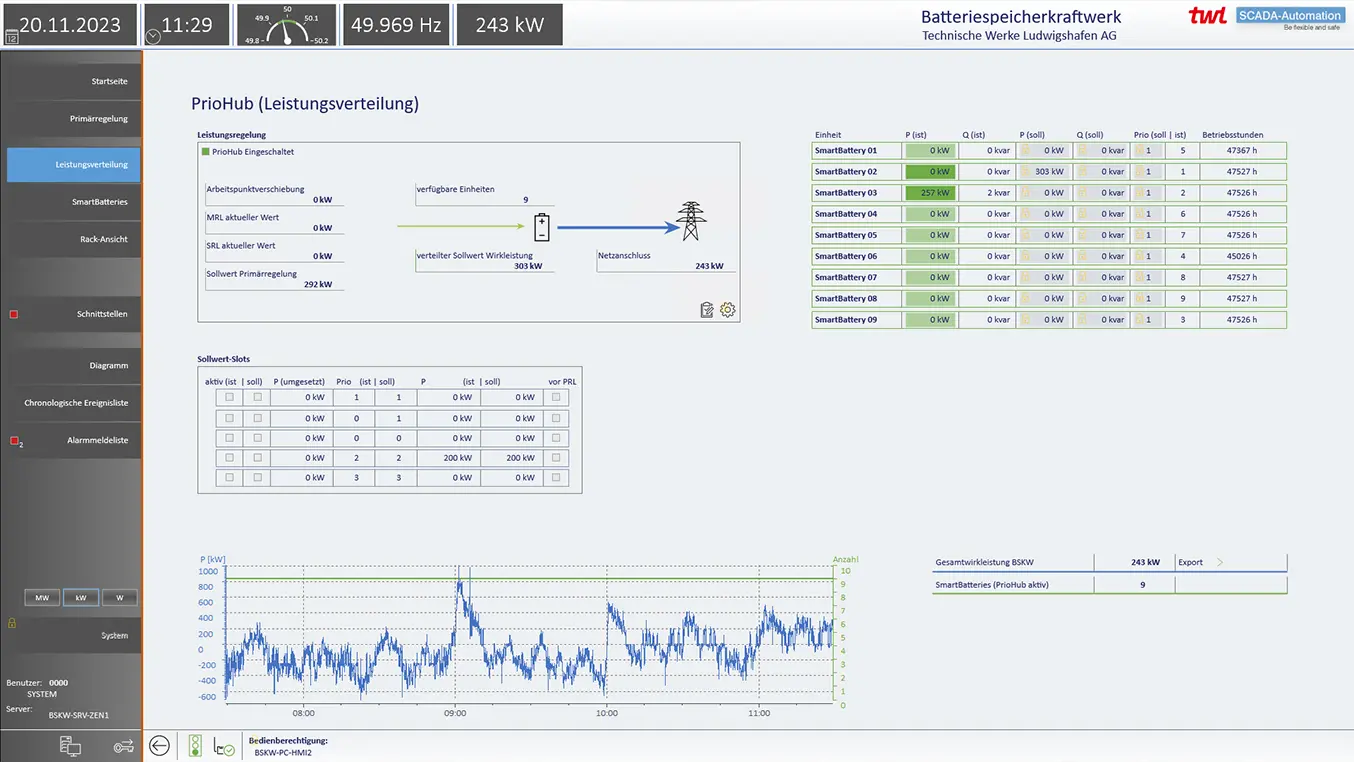Image resolution: width=1354 pixels, height=762 pixels.
Task: Click the 09:00 power peak on the chart
Action: tap(458, 583)
